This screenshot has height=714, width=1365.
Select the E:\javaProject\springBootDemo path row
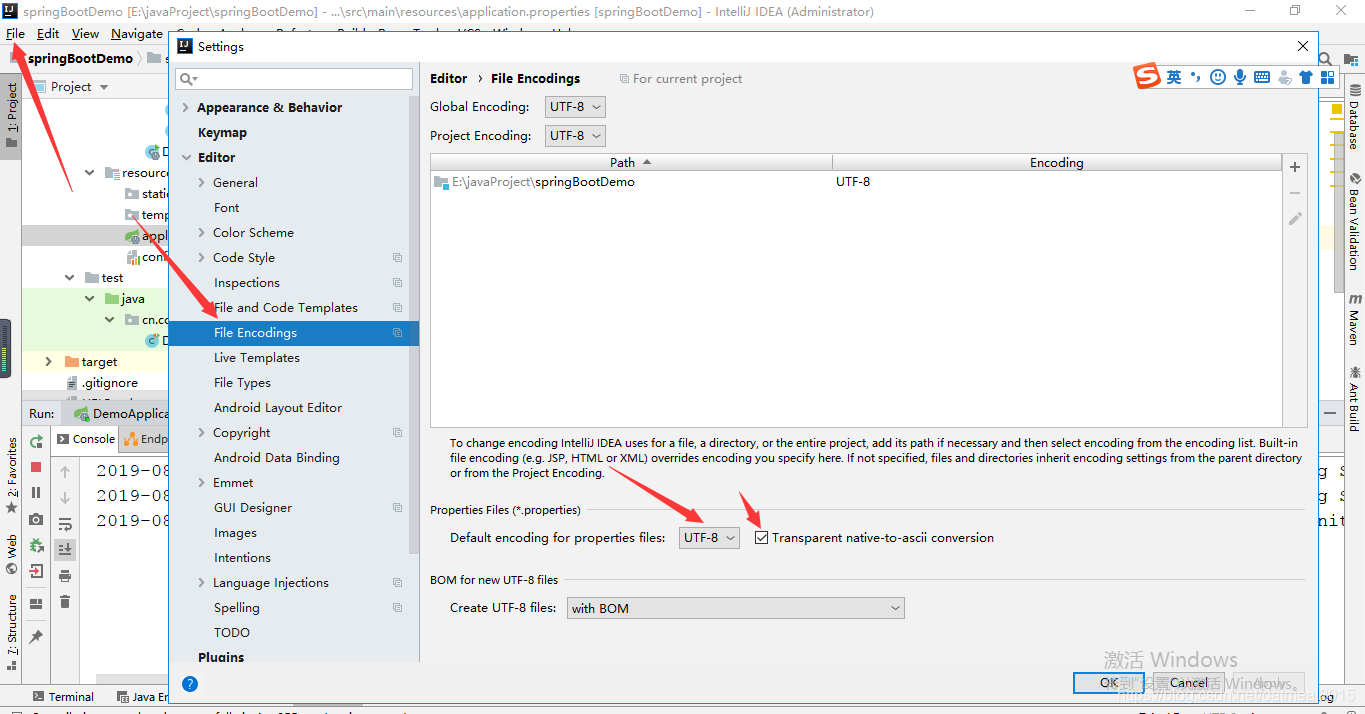tap(856, 182)
